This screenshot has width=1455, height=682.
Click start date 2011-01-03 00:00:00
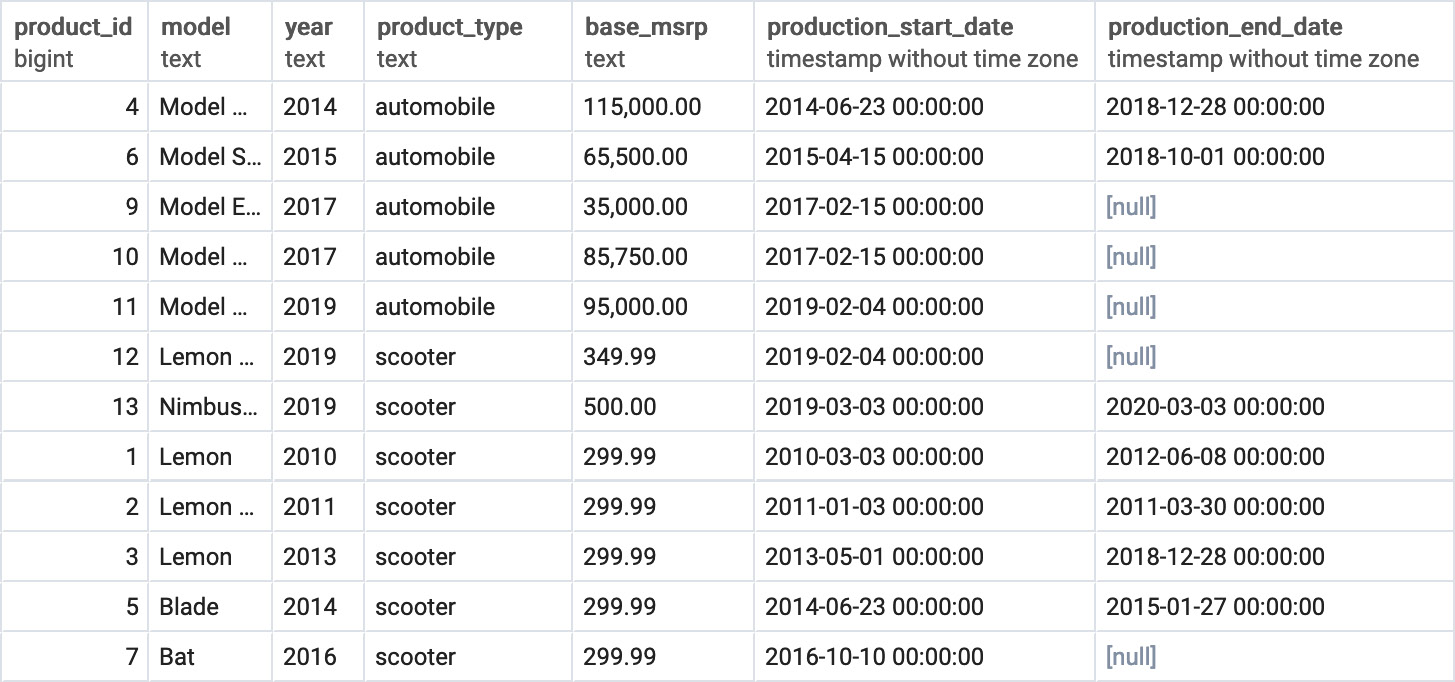(925, 506)
